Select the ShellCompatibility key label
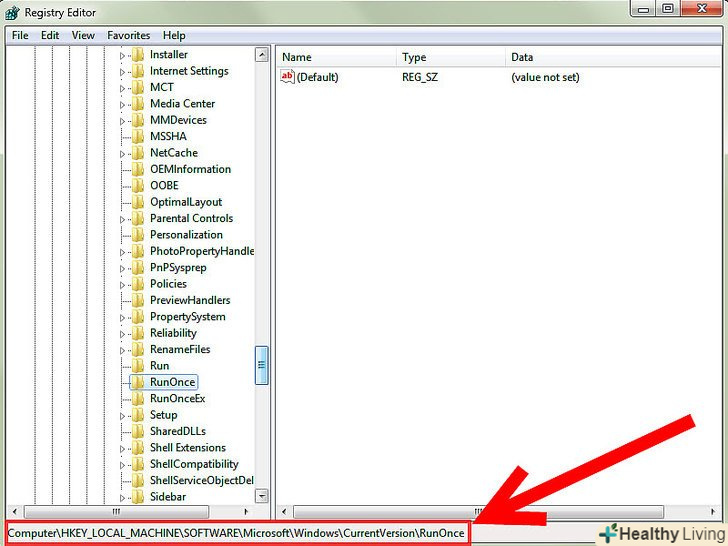The image size is (728, 546). tap(194, 464)
